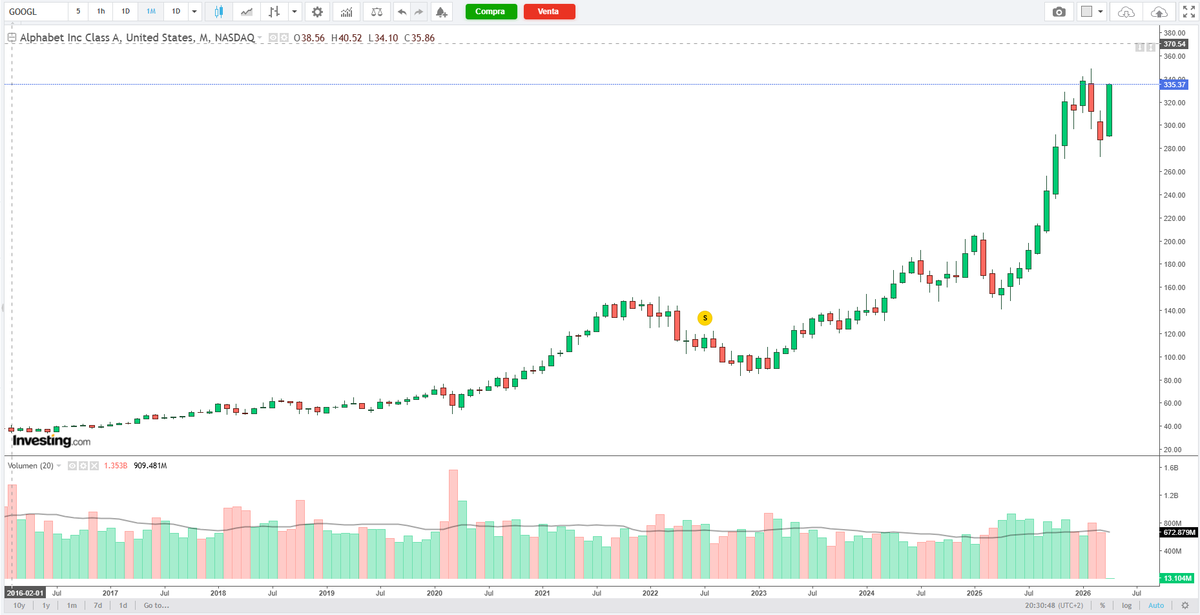Toggle Auto scale button
The image size is (1200, 615).
coord(1155,605)
